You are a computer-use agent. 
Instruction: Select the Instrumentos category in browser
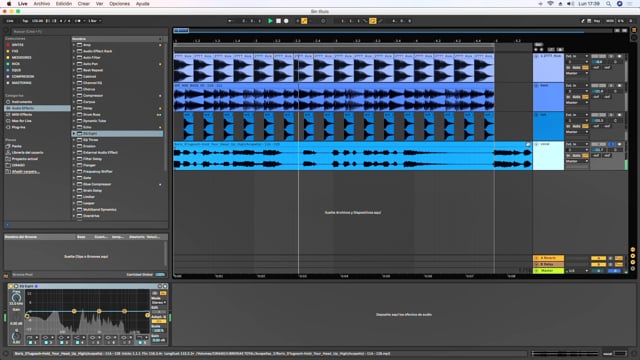(x=22, y=102)
